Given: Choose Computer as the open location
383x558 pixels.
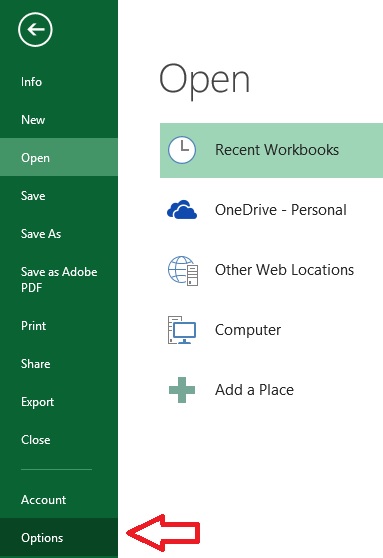Looking at the screenshot, I should tap(248, 330).
